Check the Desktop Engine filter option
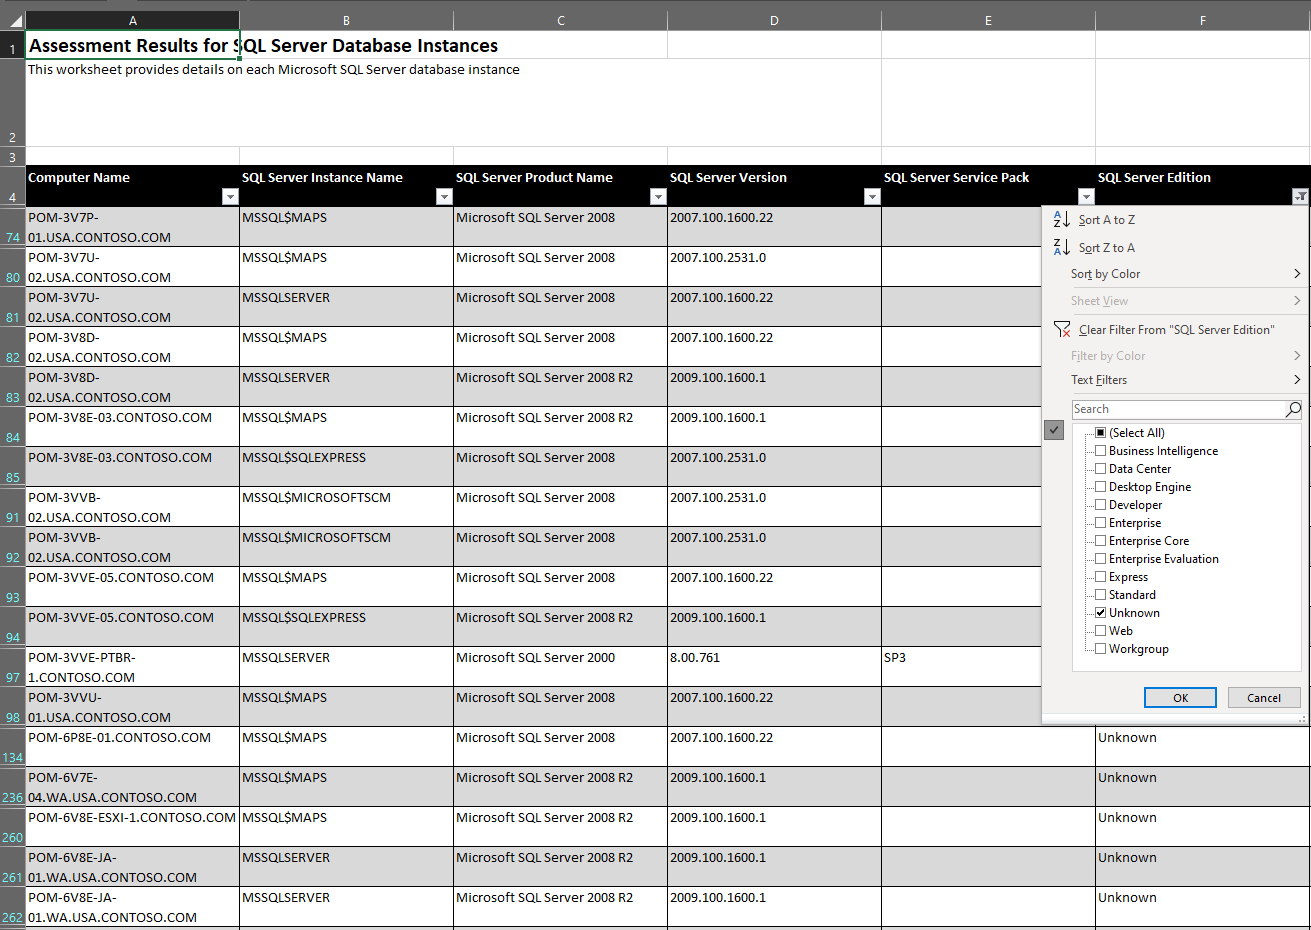1311x930 pixels. coord(1100,487)
